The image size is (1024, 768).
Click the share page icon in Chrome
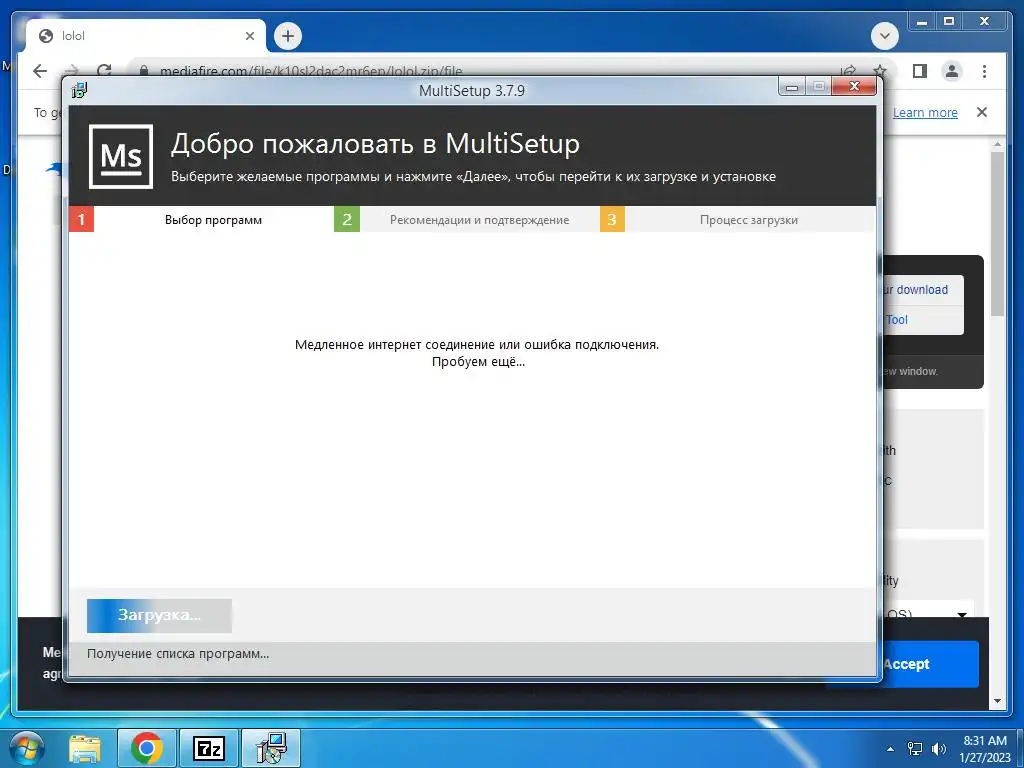pyautogui.click(x=848, y=71)
